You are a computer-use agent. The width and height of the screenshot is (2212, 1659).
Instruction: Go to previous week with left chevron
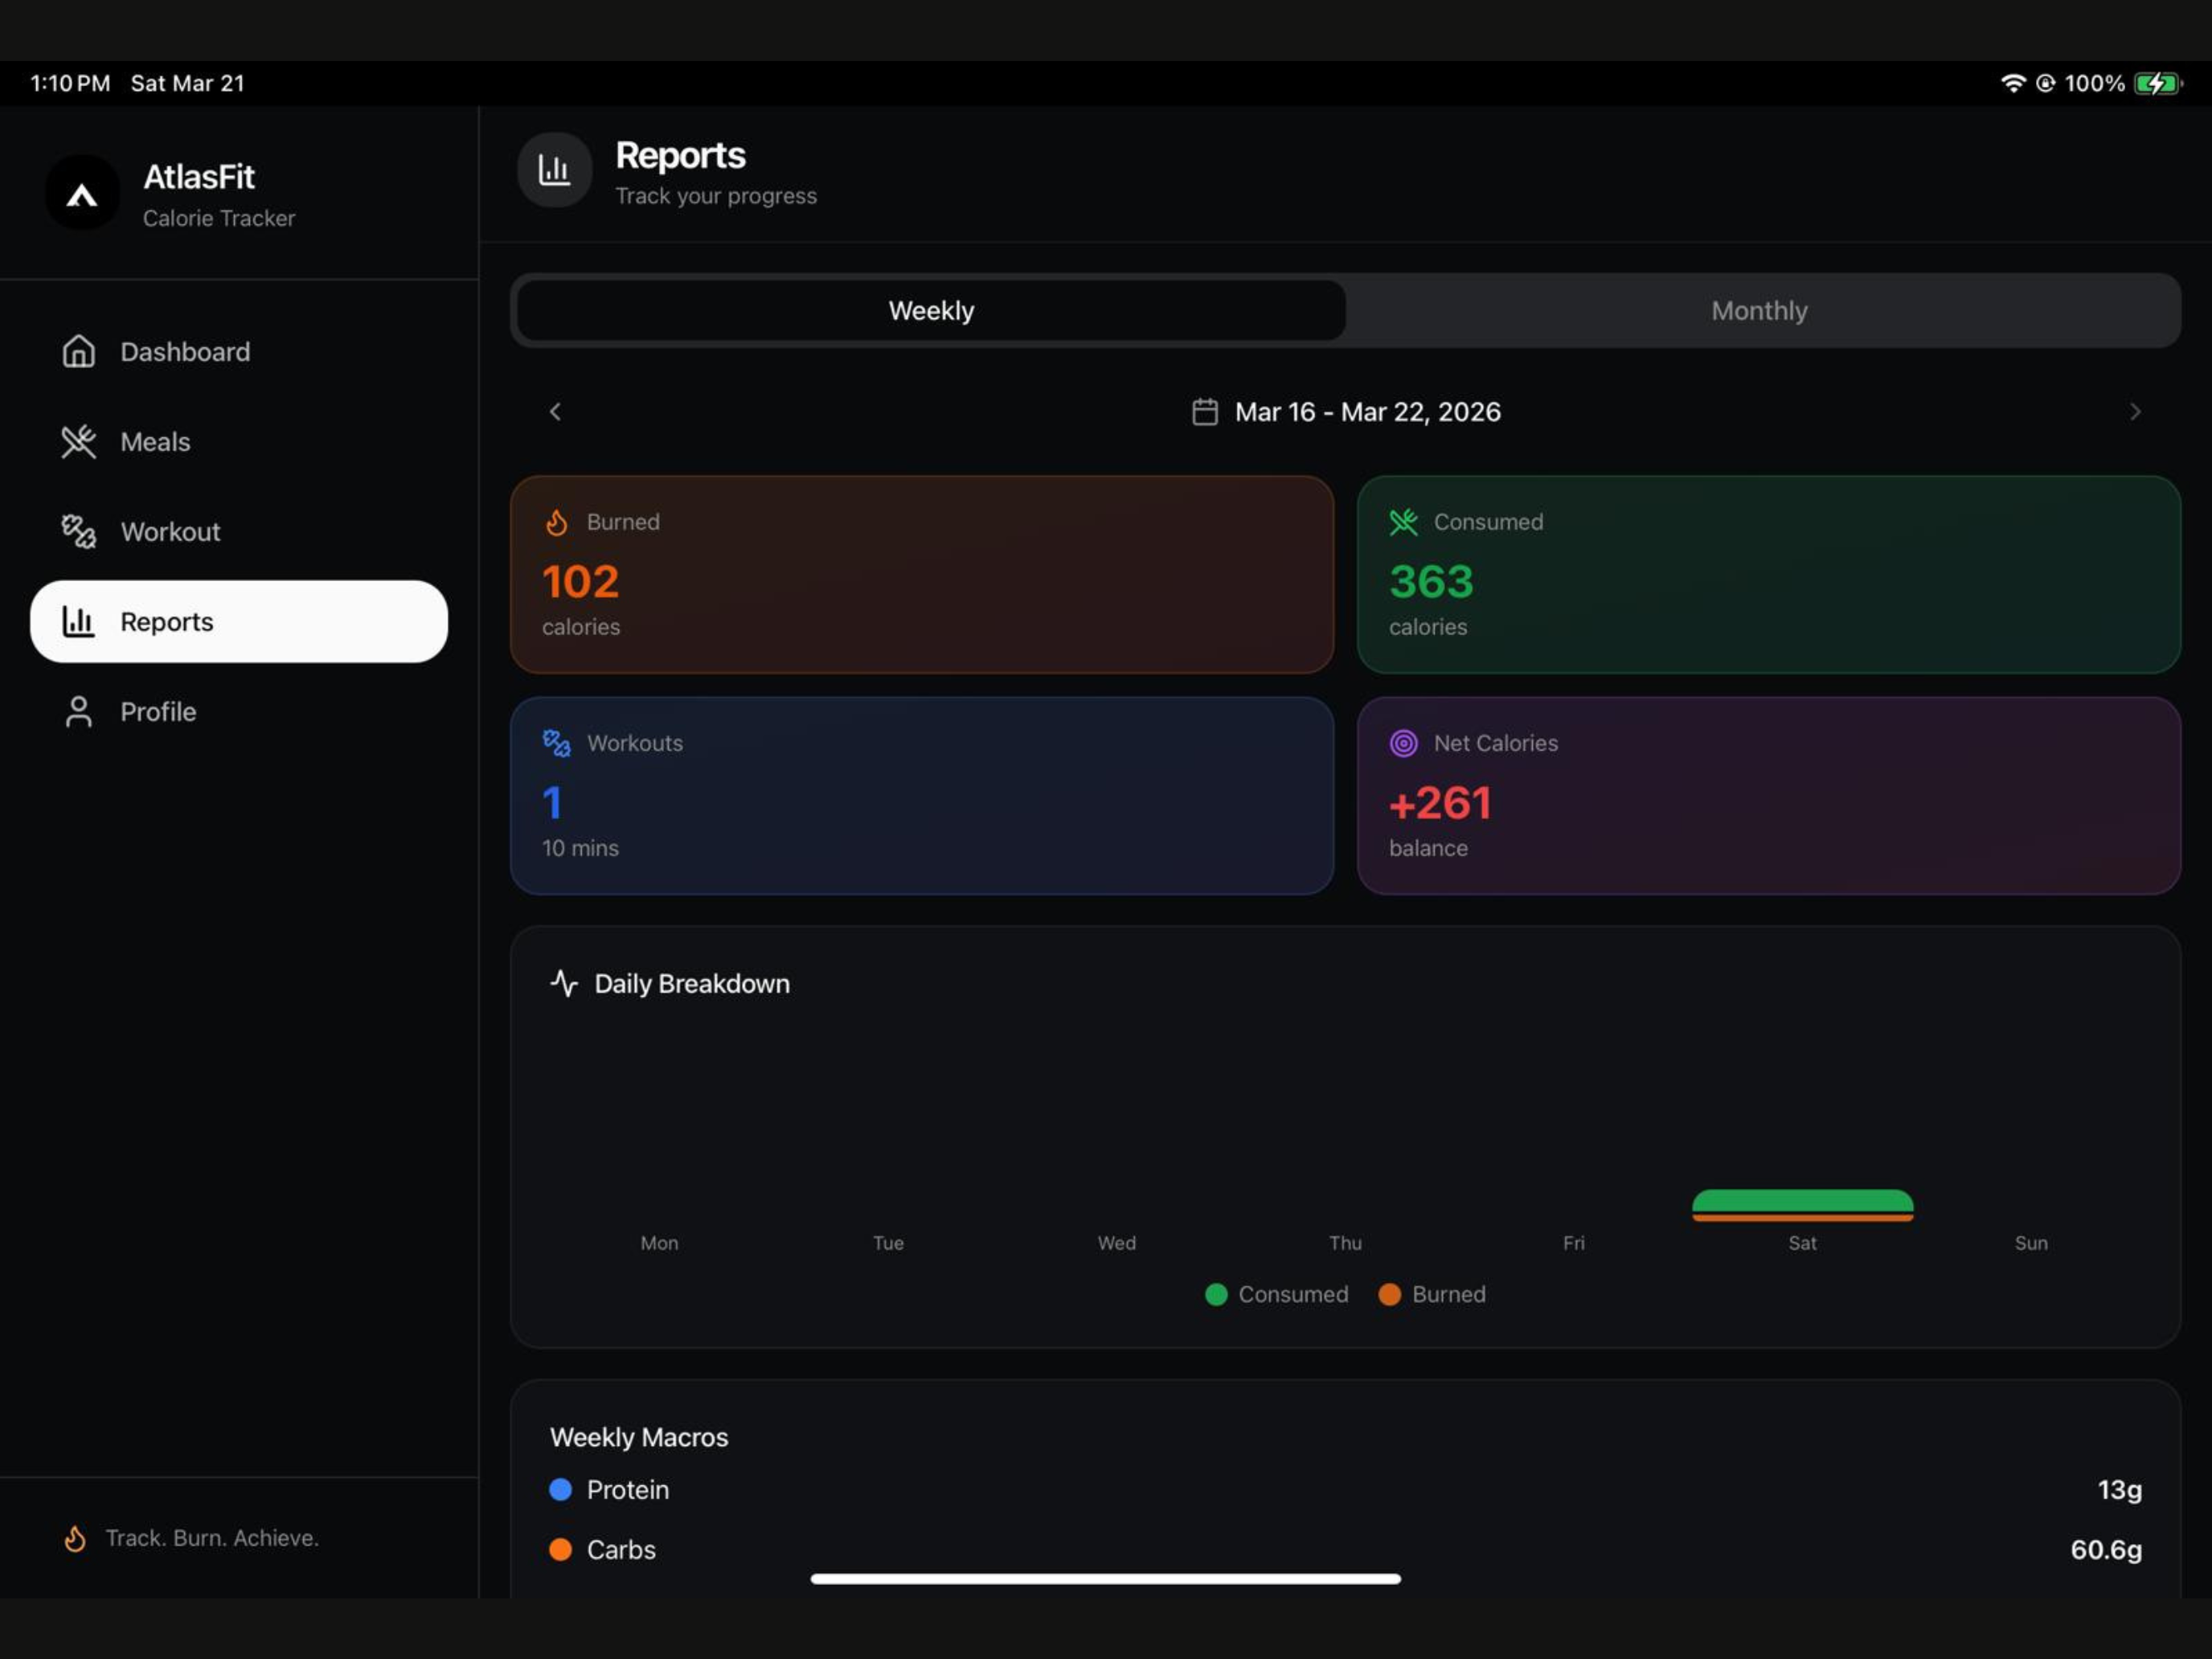[555, 412]
